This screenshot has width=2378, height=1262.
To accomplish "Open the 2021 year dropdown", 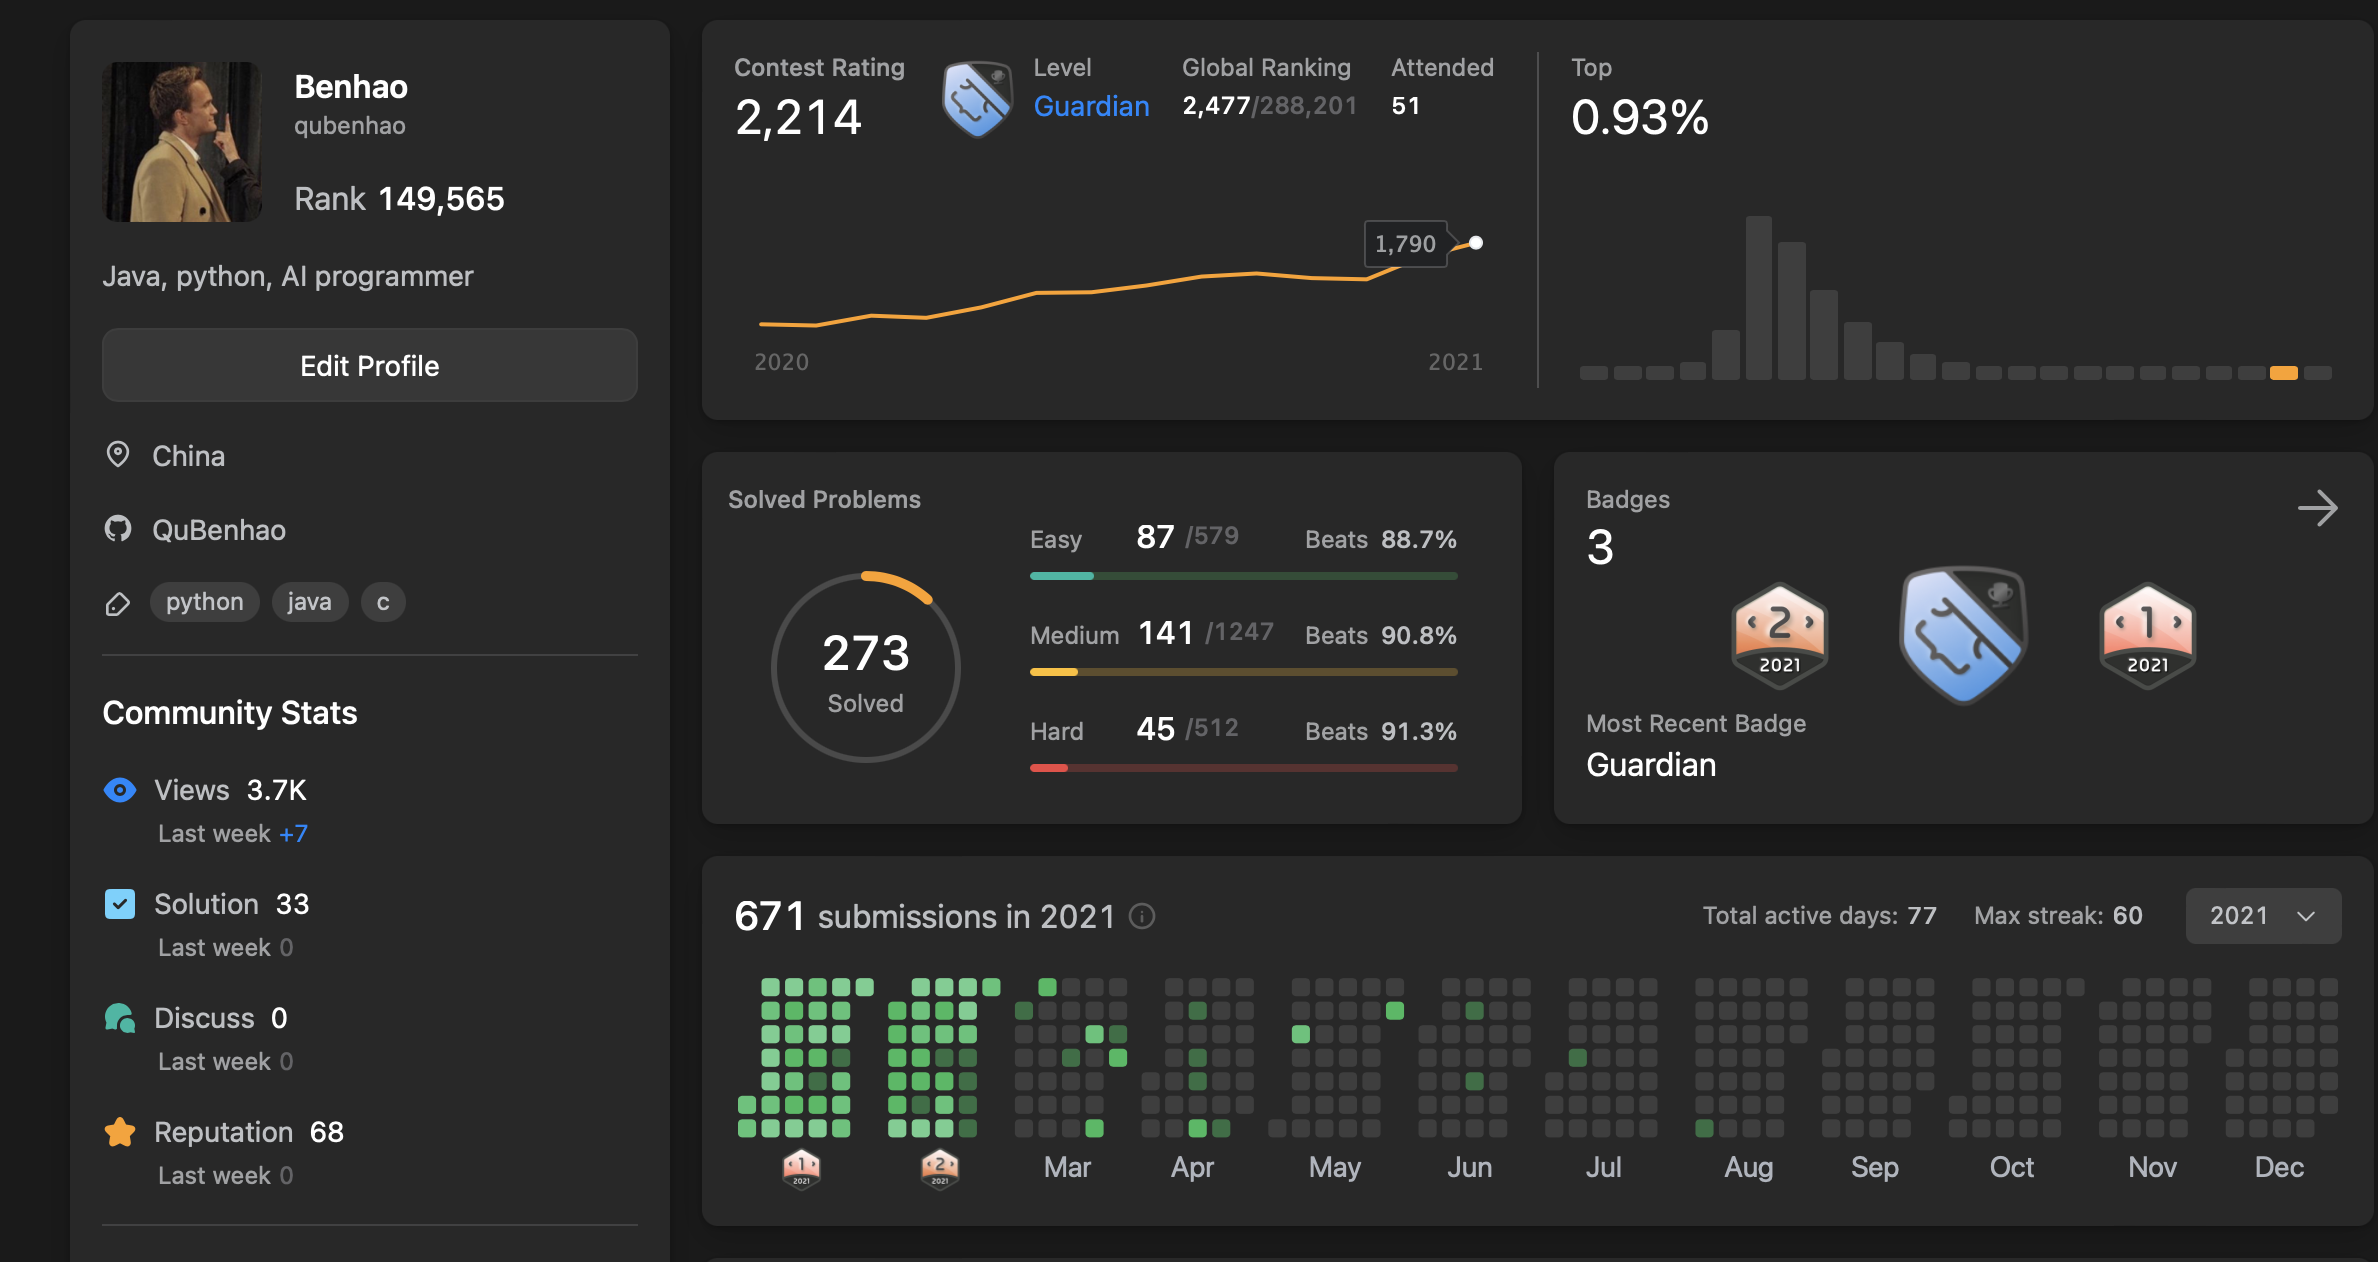I will pos(2262,916).
